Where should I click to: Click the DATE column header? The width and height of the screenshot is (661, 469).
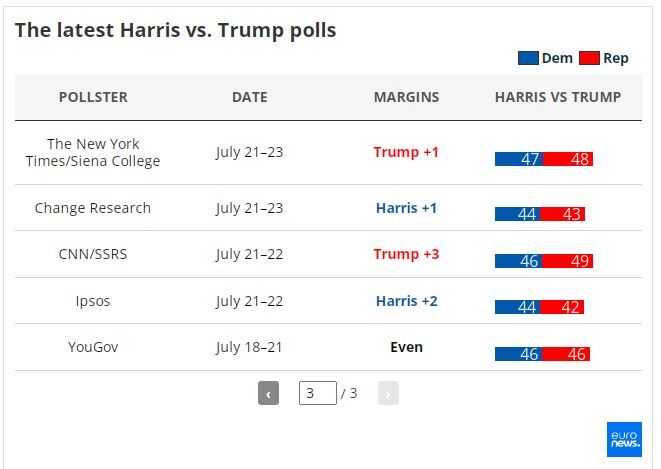tap(249, 97)
